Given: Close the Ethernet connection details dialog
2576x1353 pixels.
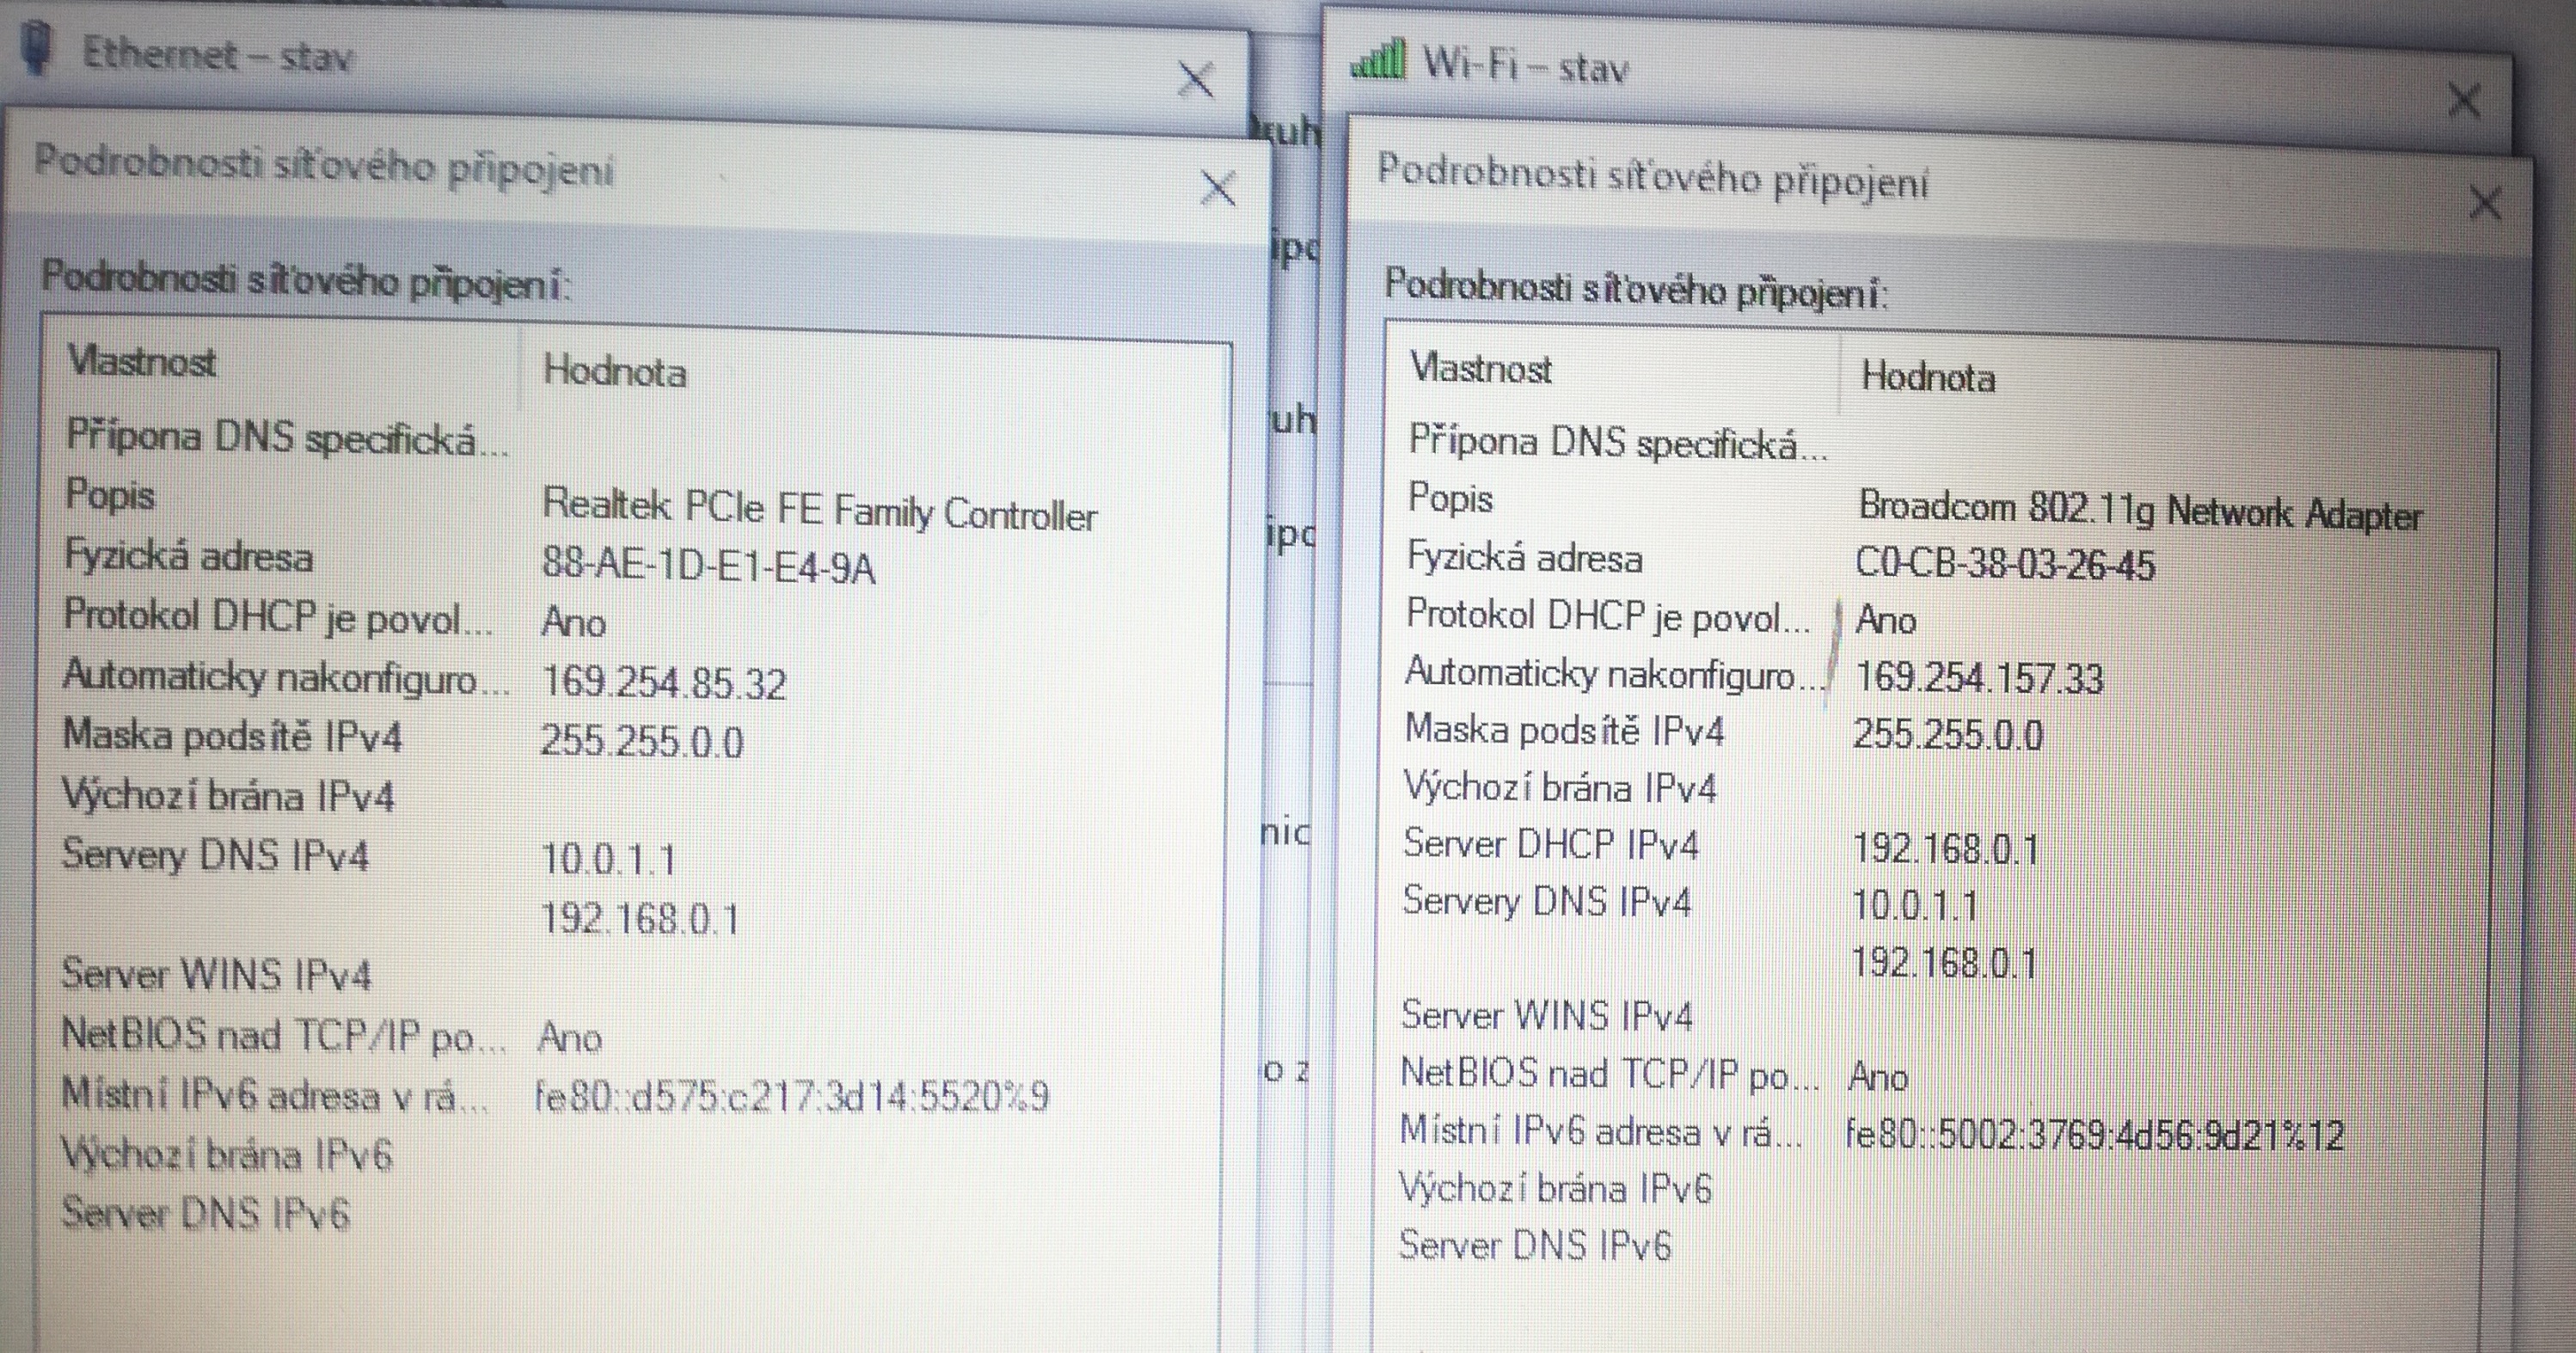Looking at the screenshot, I should 1218,188.
